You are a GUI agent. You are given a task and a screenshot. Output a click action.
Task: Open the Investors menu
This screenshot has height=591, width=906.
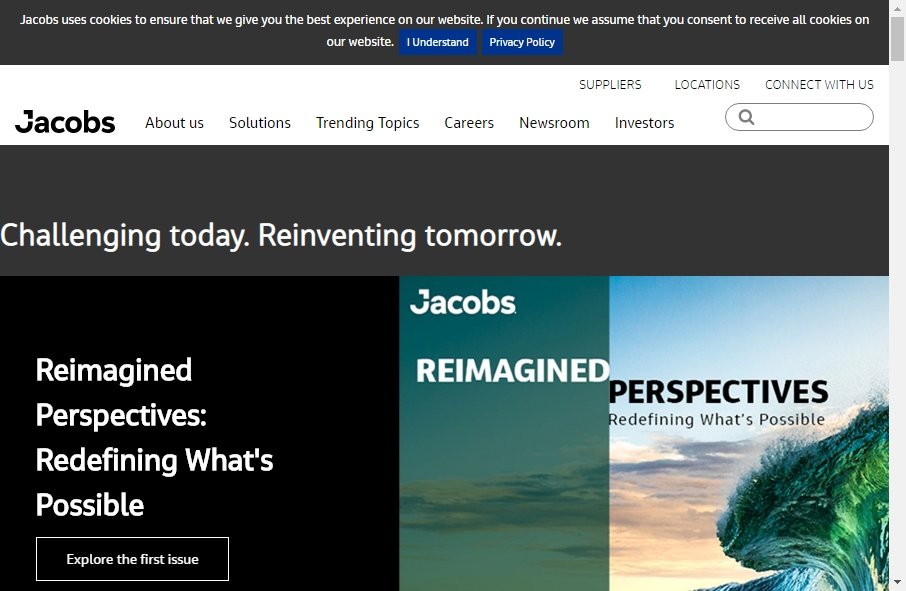click(644, 123)
